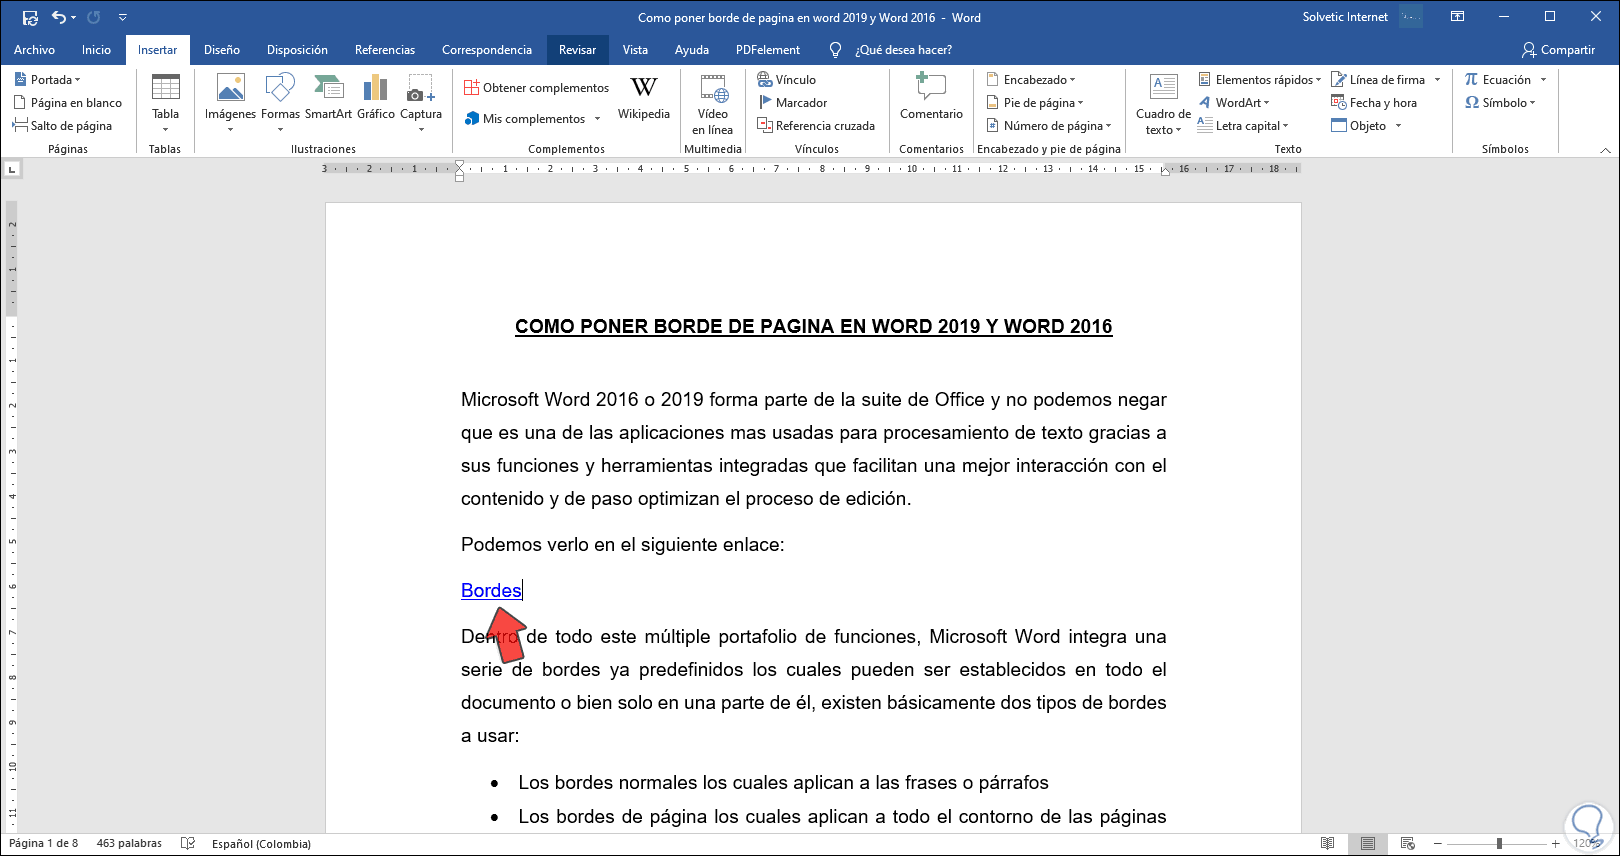Expand the Pie de página menu
The width and height of the screenshot is (1620, 856).
coord(1035,103)
